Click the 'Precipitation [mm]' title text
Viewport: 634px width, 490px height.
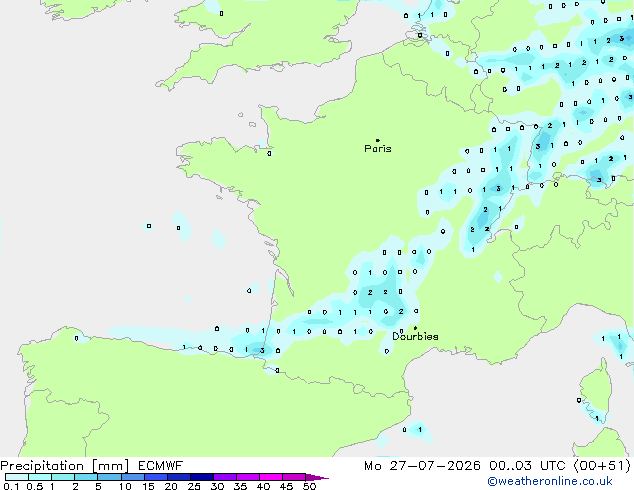[x=65, y=466]
